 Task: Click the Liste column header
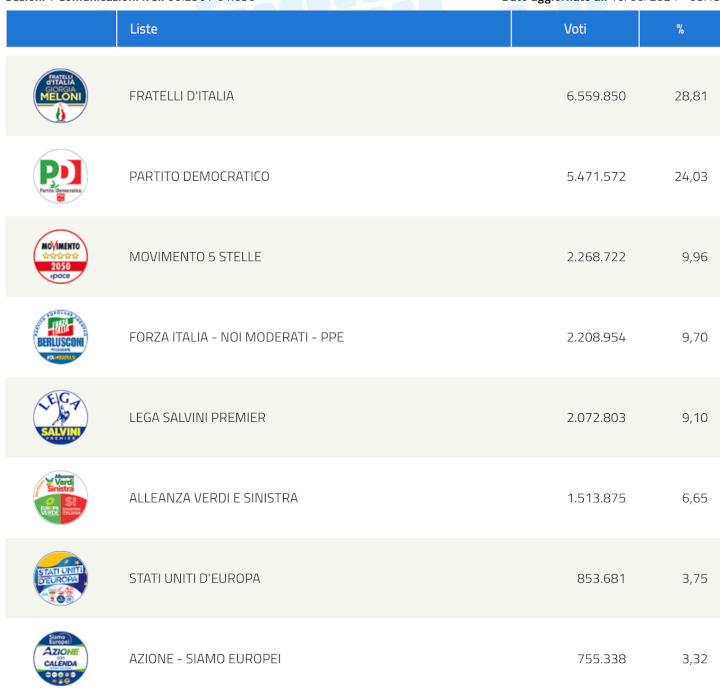(144, 29)
